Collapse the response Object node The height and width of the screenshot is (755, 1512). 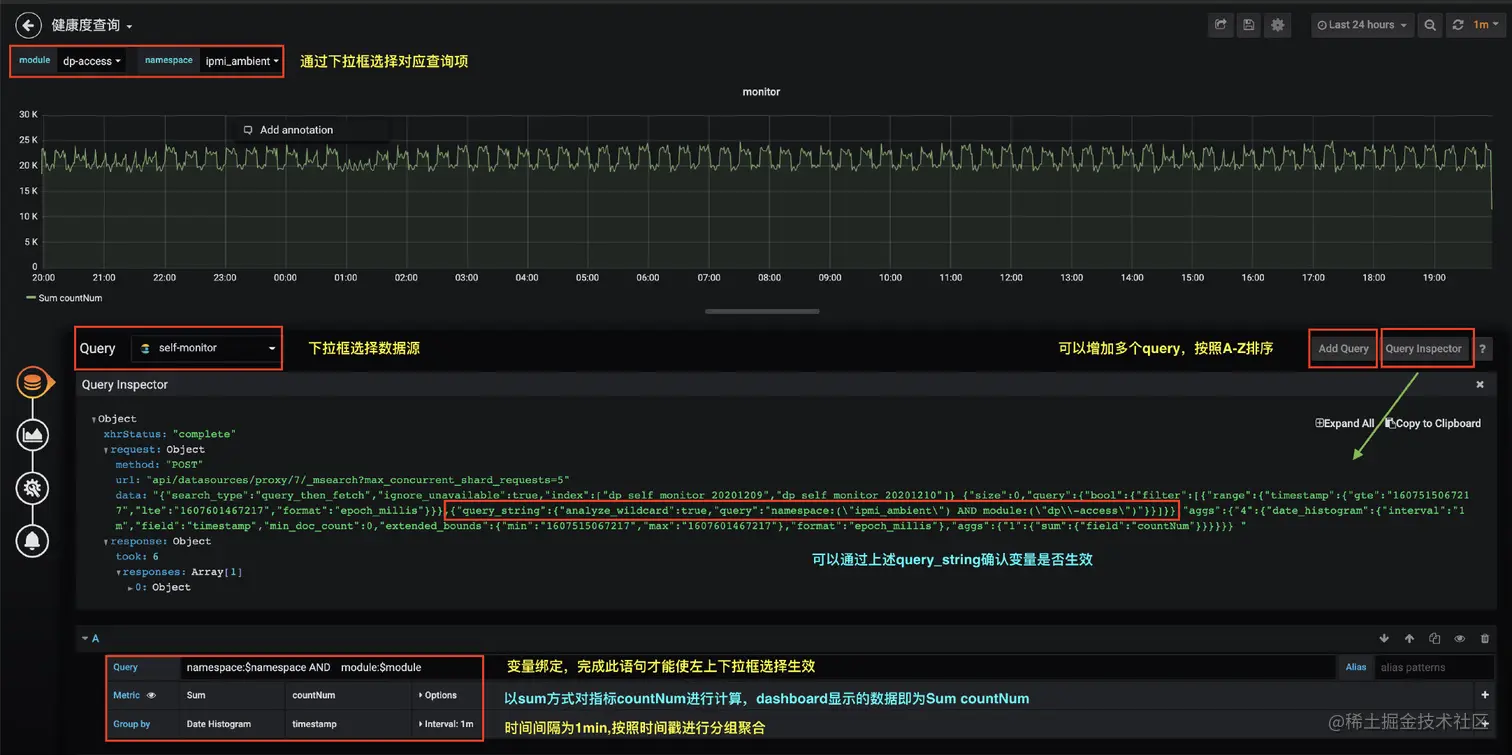(x=106, y=541)
